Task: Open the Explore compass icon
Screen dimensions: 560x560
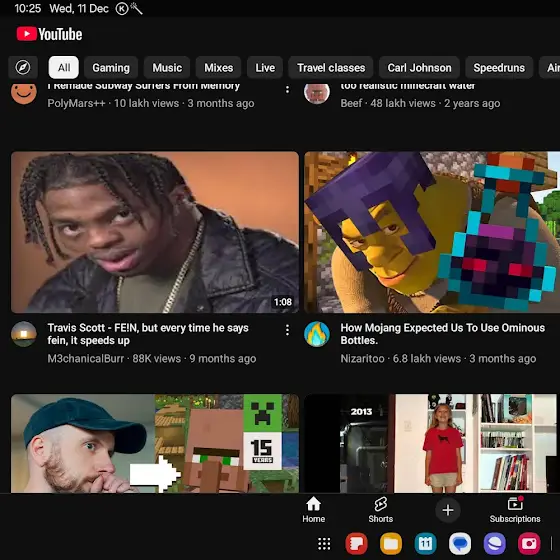Action: click(23, 68)
